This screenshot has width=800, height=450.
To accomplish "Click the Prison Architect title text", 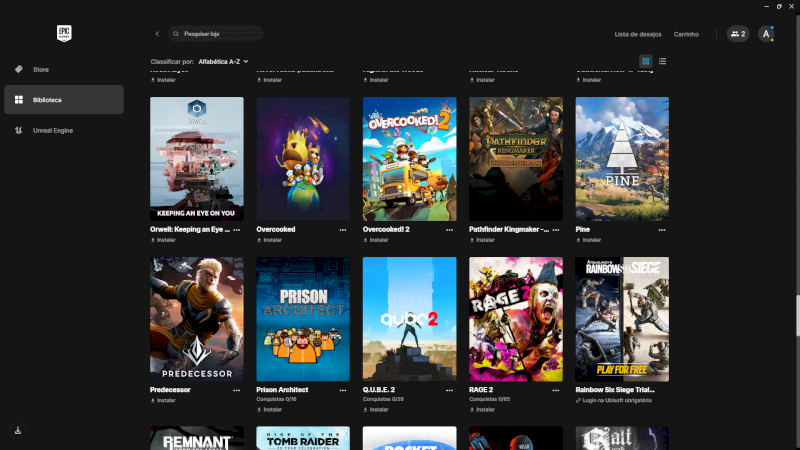I will click(282, 390).
